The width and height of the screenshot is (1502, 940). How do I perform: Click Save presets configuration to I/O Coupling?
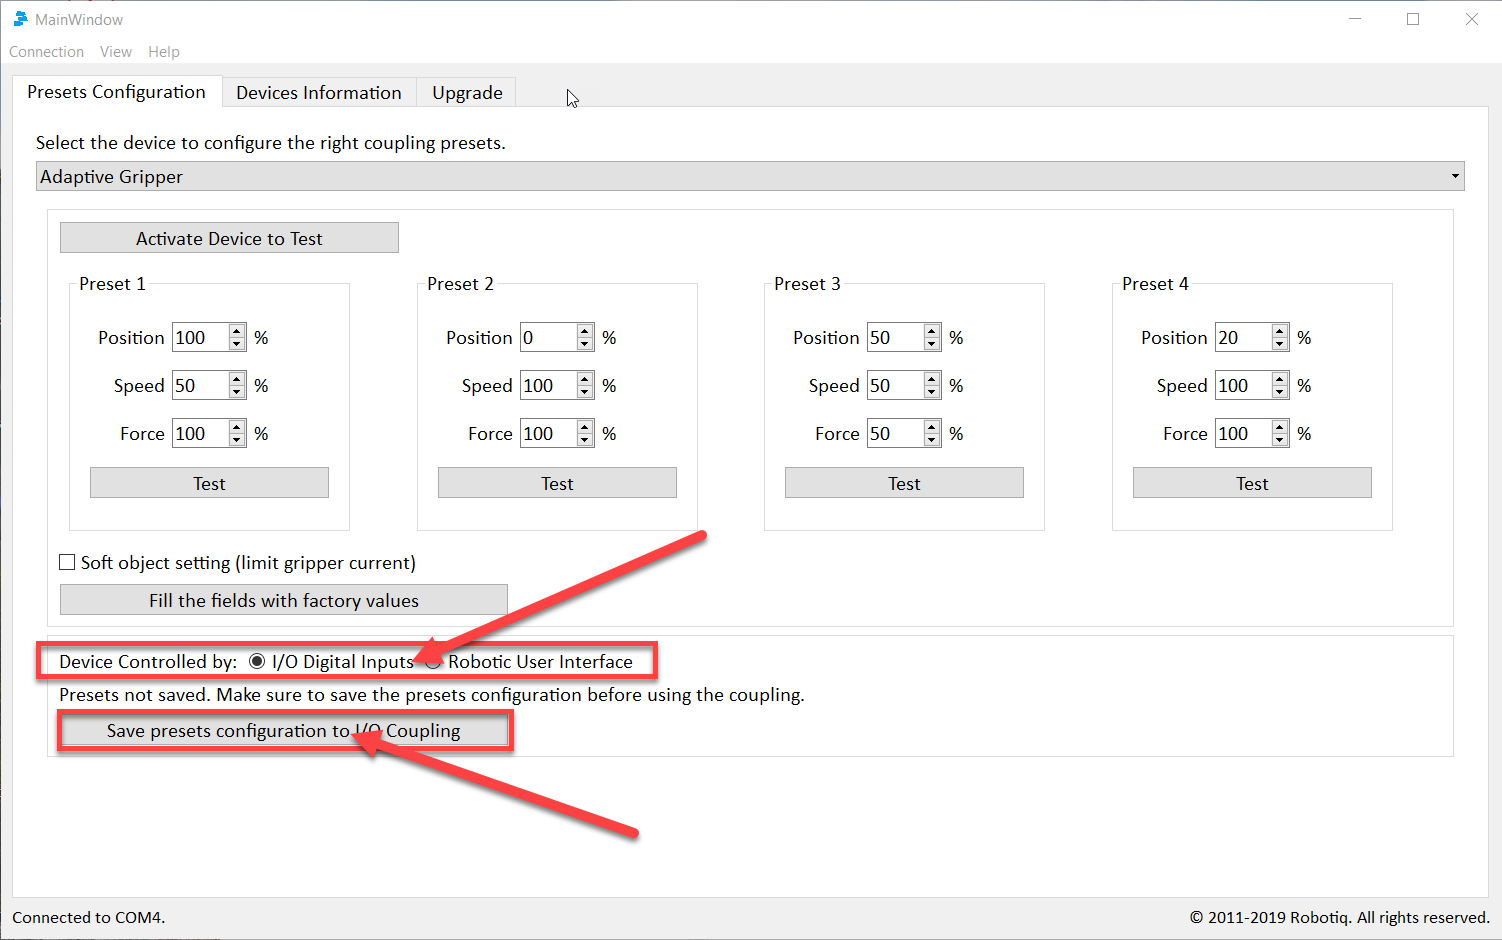[x=284, y=730]
